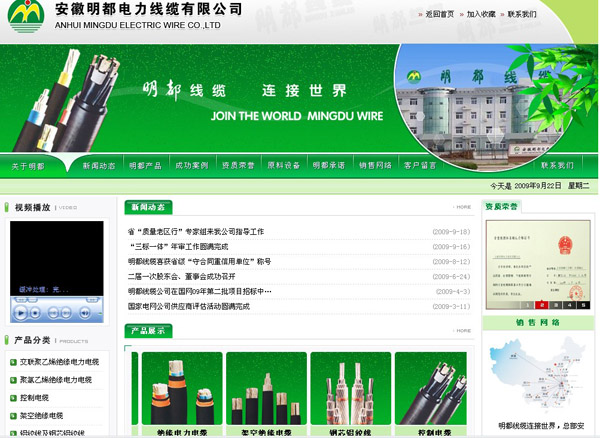Image resolution: width=600 pixels, height=438 pixels.
Task: Skip to previous track in media player
Action: [x=53, y=313]
